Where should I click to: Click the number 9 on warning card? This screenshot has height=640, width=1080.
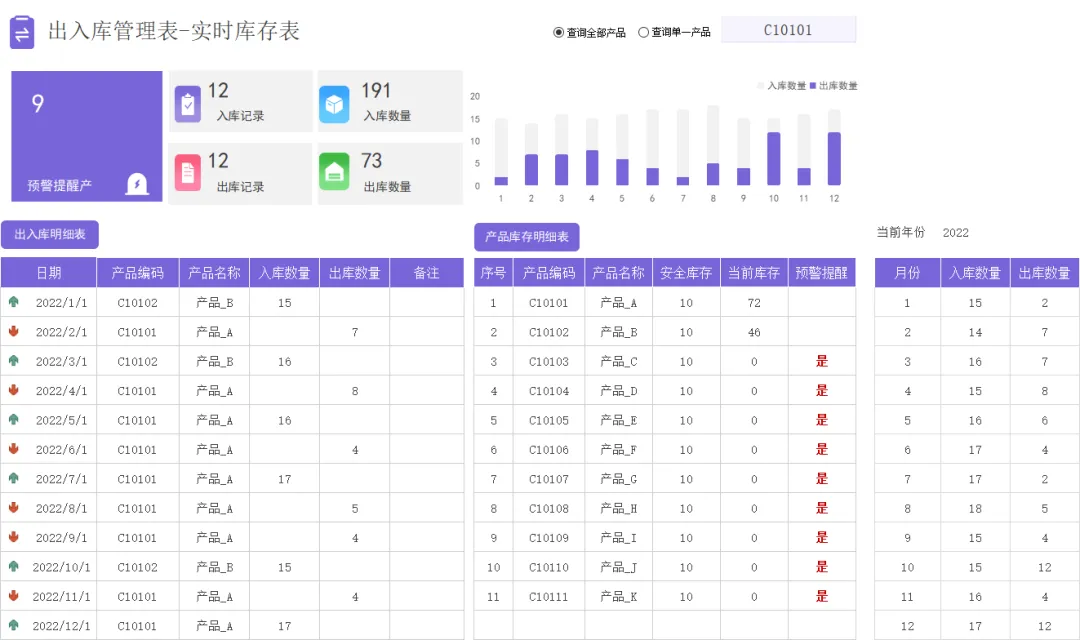point(38,103)
